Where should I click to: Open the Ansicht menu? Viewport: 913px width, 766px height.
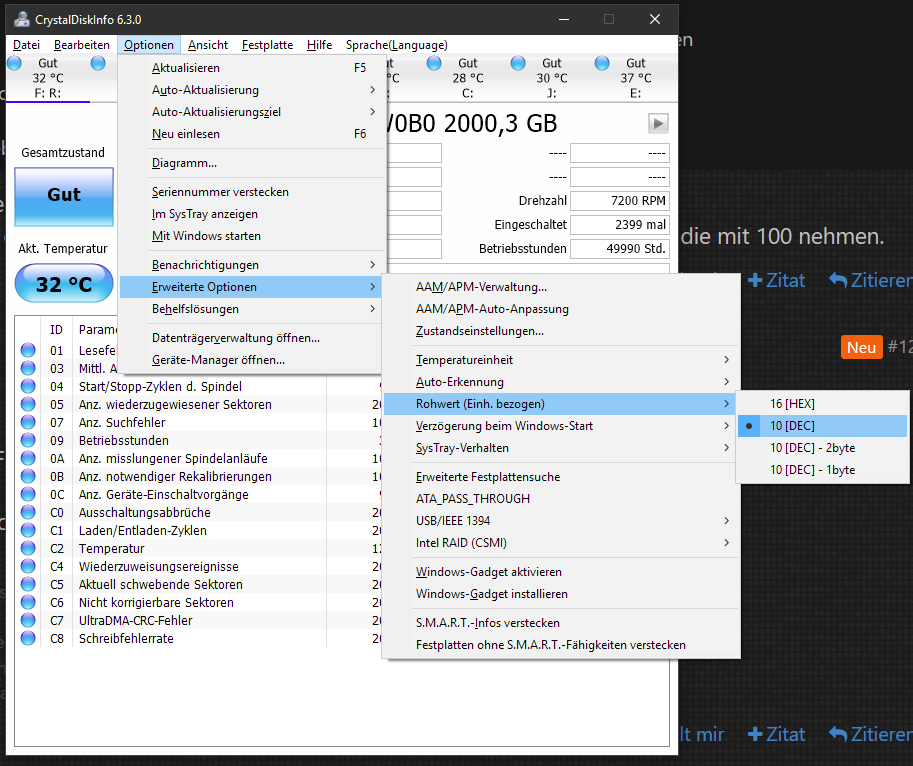(208, 45)
